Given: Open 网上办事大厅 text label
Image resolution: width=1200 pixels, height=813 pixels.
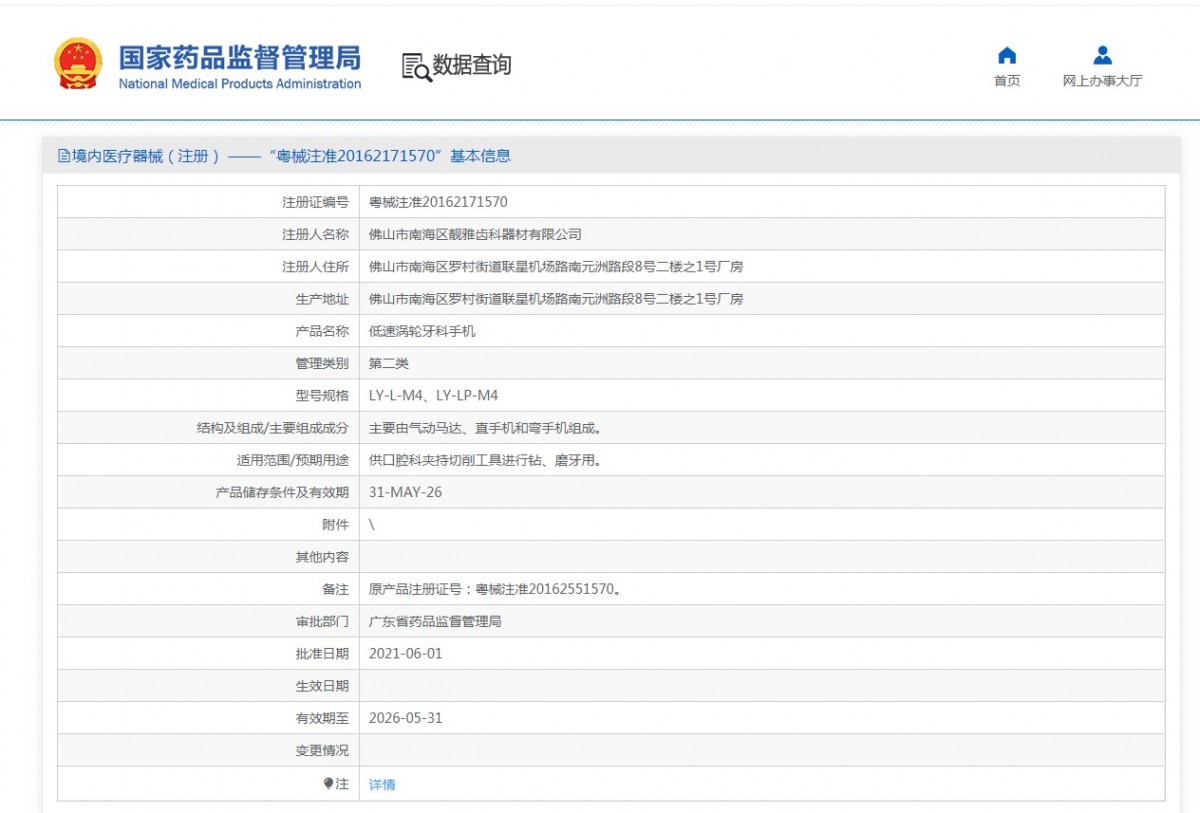Looking at the screenshot, I should pos(1102,81).
